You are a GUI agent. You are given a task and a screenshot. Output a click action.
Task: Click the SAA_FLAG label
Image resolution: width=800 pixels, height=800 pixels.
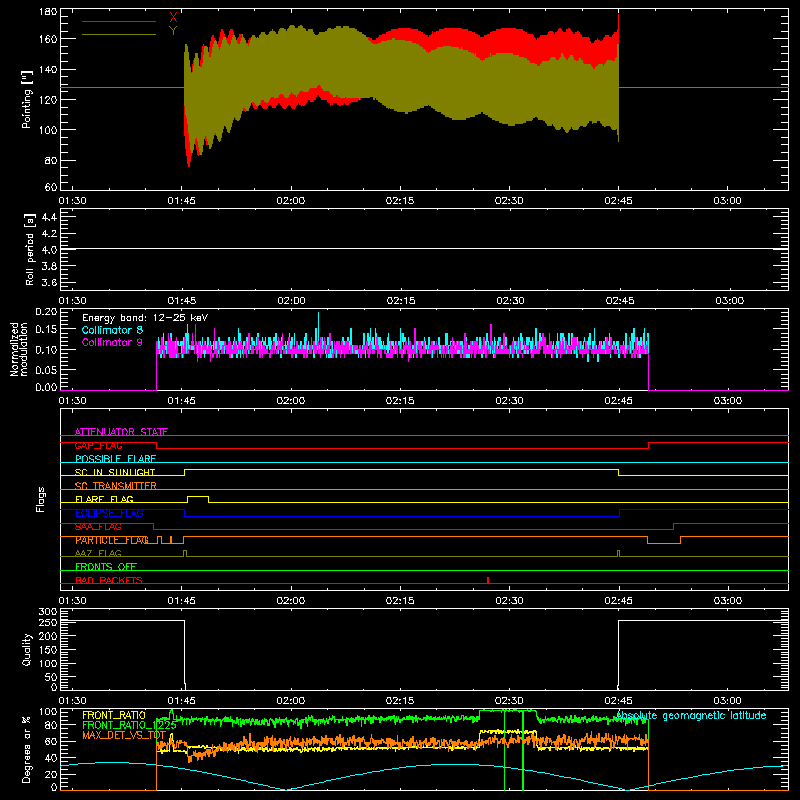pos(98,527)
